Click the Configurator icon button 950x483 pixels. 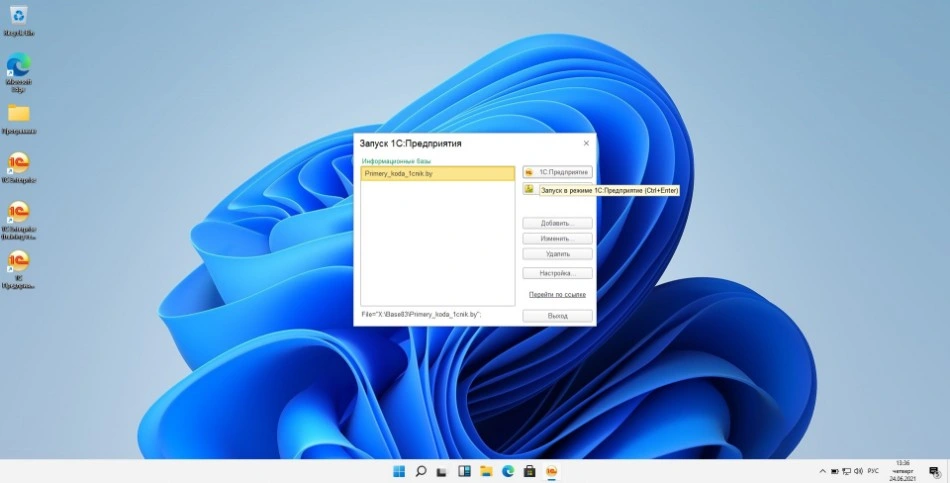coord(529,189)
